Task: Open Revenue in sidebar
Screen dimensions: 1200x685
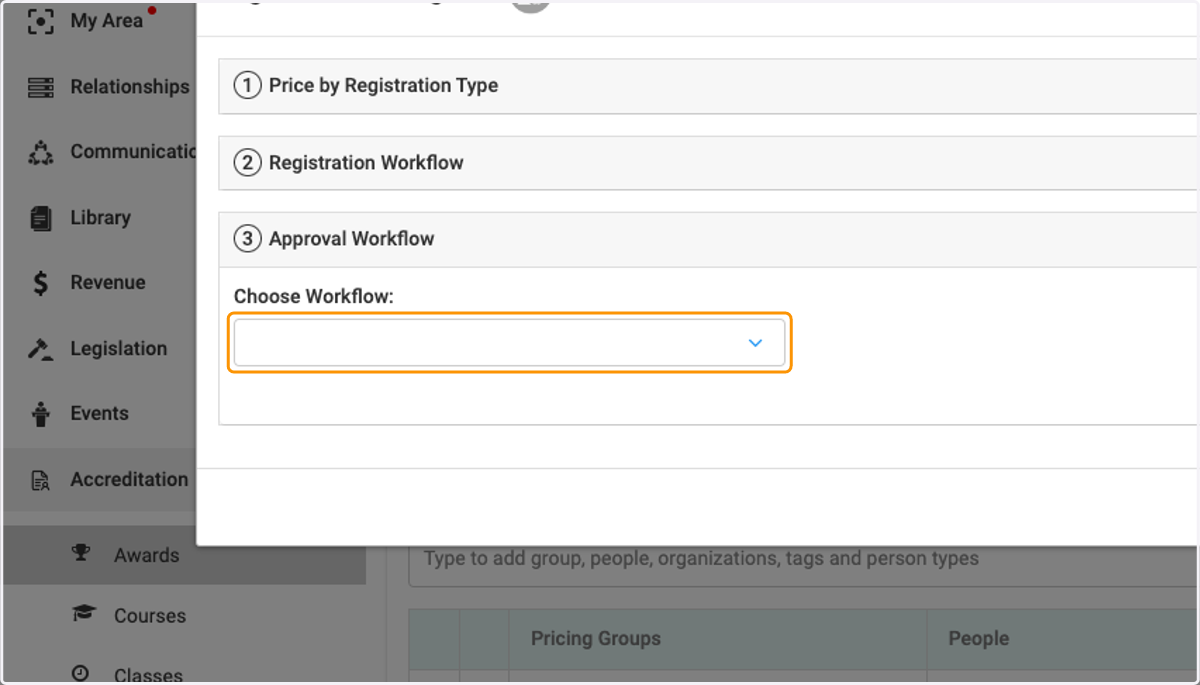Action: (108, 283)
